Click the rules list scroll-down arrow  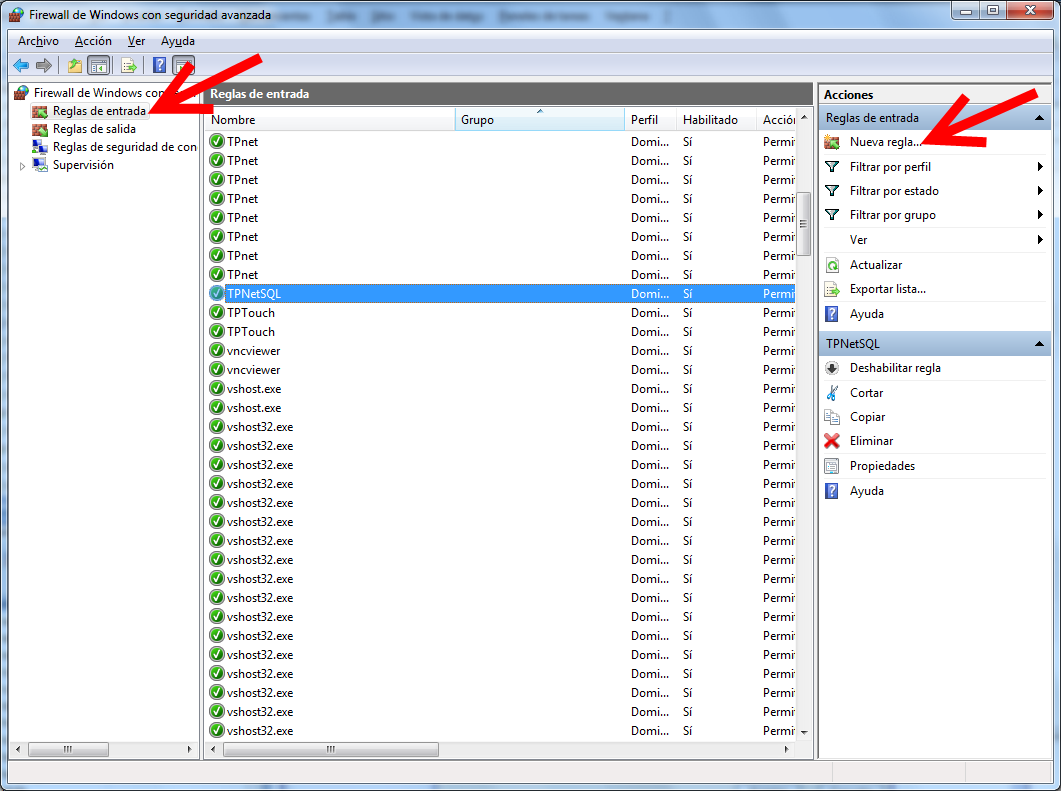point(804,732)
